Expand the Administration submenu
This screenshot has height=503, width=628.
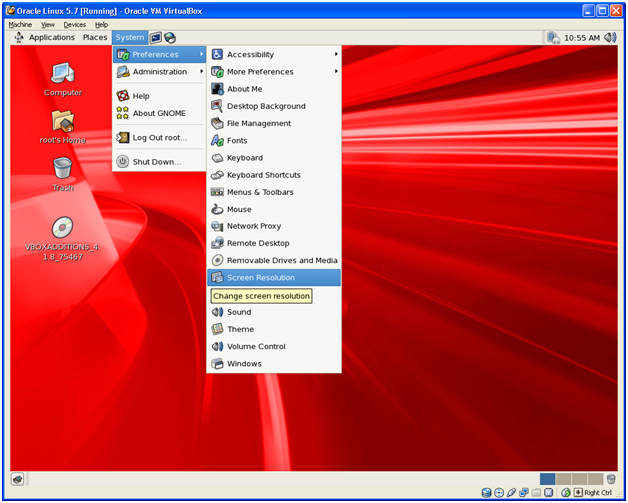(x=159, y=72)
